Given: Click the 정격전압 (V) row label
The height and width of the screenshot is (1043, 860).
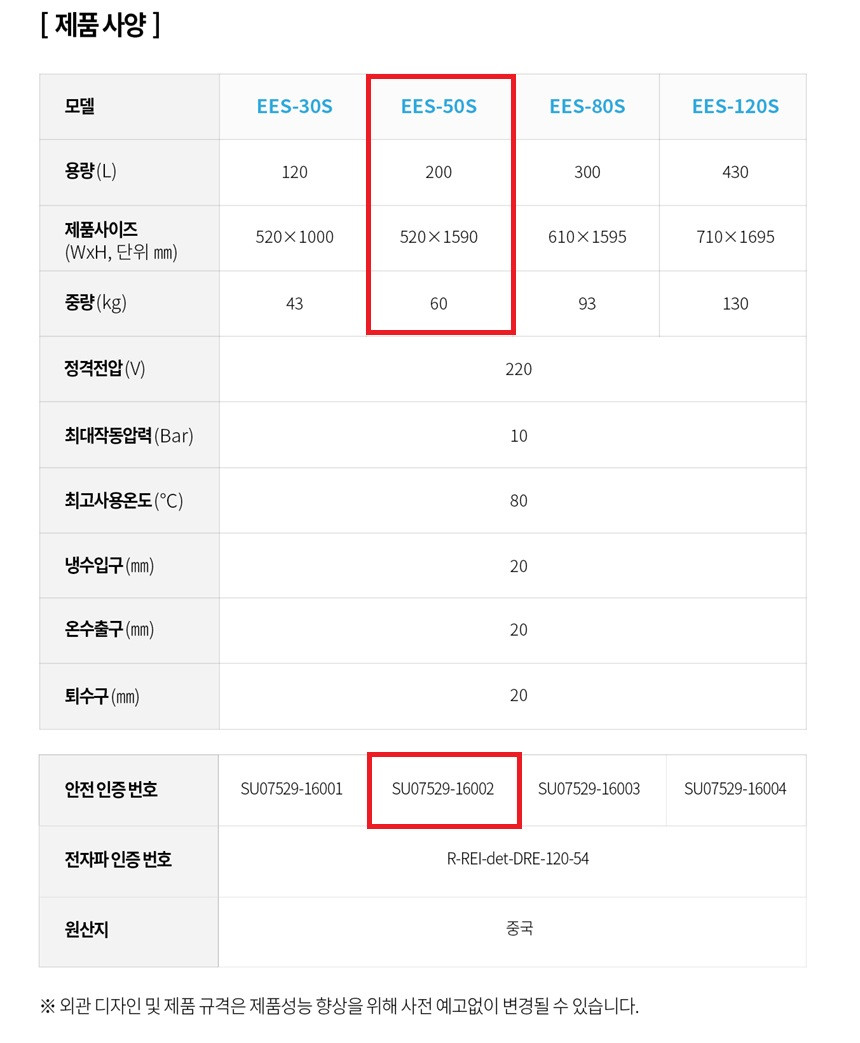Looking at the screenshot, I should click(105, 369).
